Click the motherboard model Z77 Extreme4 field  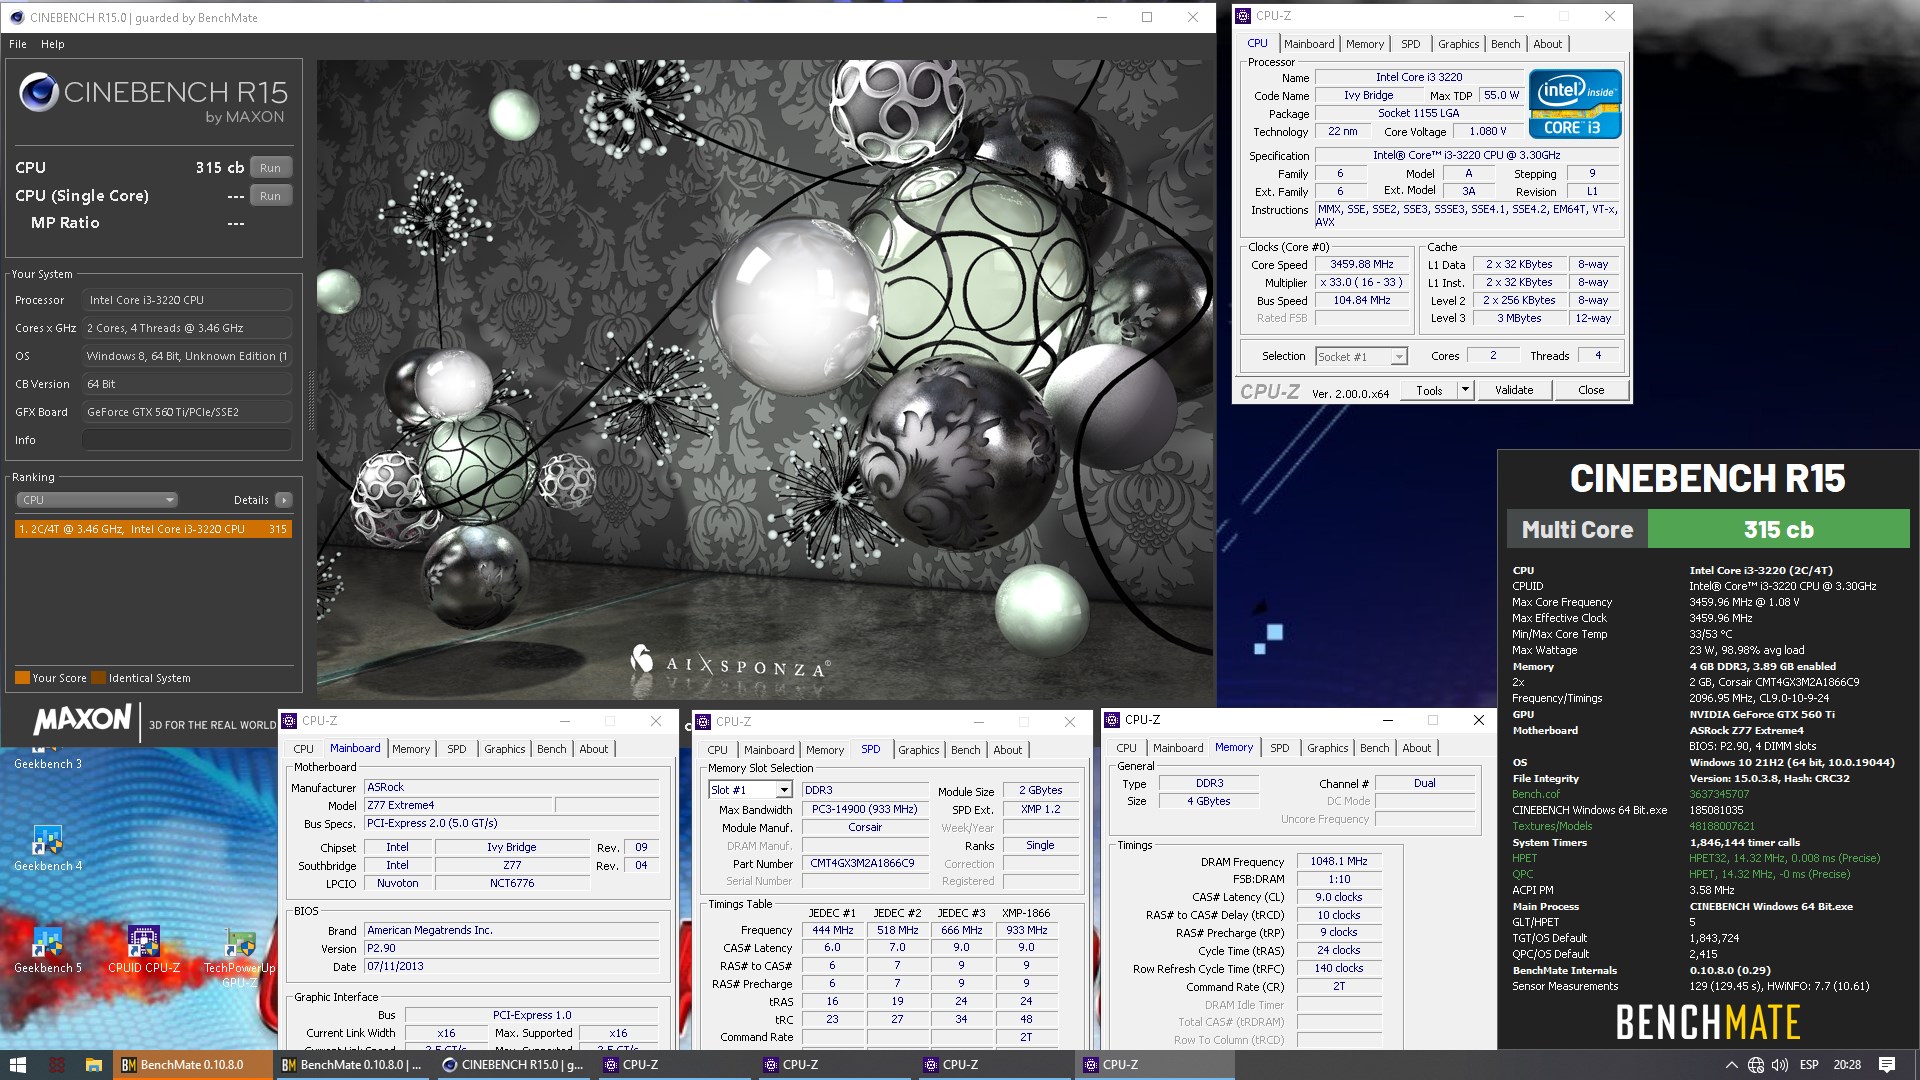click(458, 805)
